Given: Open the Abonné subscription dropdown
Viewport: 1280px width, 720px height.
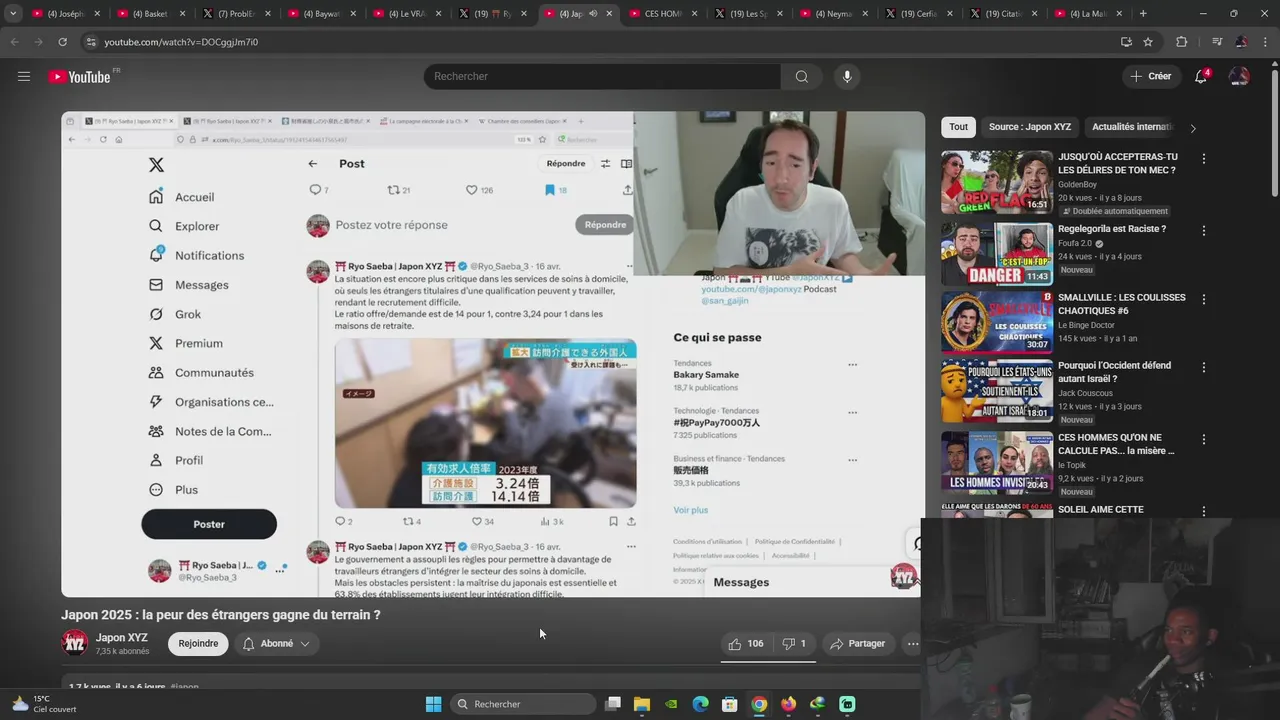Looking at the screenshot, I should (276, 644).
